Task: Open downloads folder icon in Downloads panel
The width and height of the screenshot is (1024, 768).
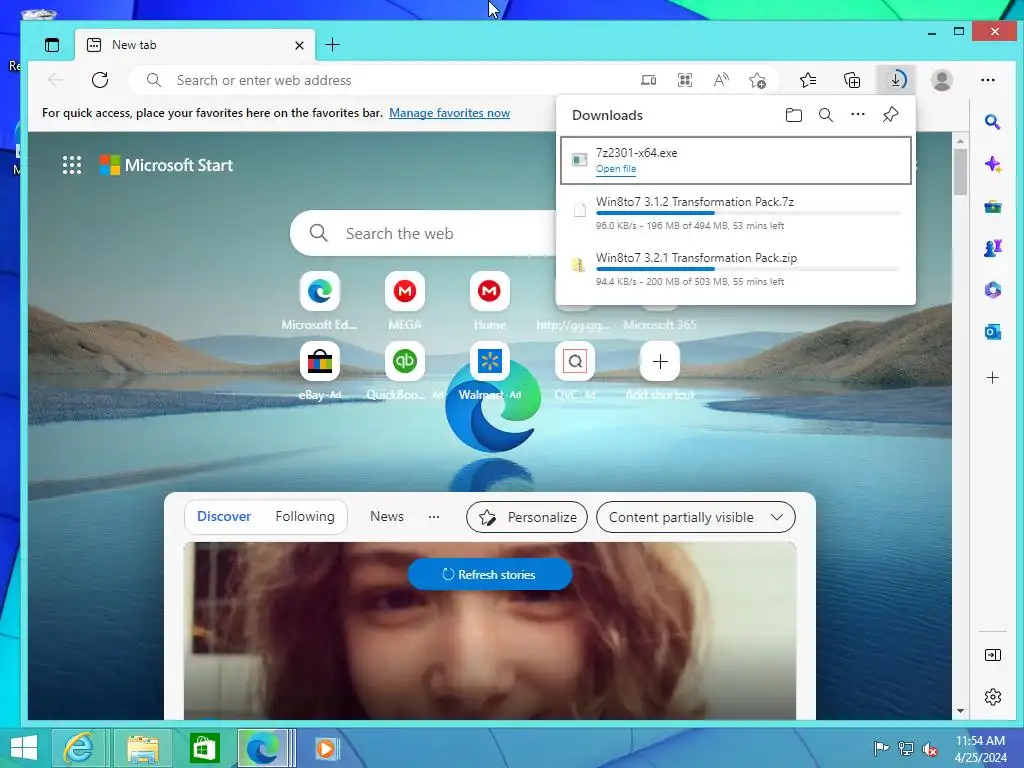Action: pyautogui.click(x=793, y=115)
